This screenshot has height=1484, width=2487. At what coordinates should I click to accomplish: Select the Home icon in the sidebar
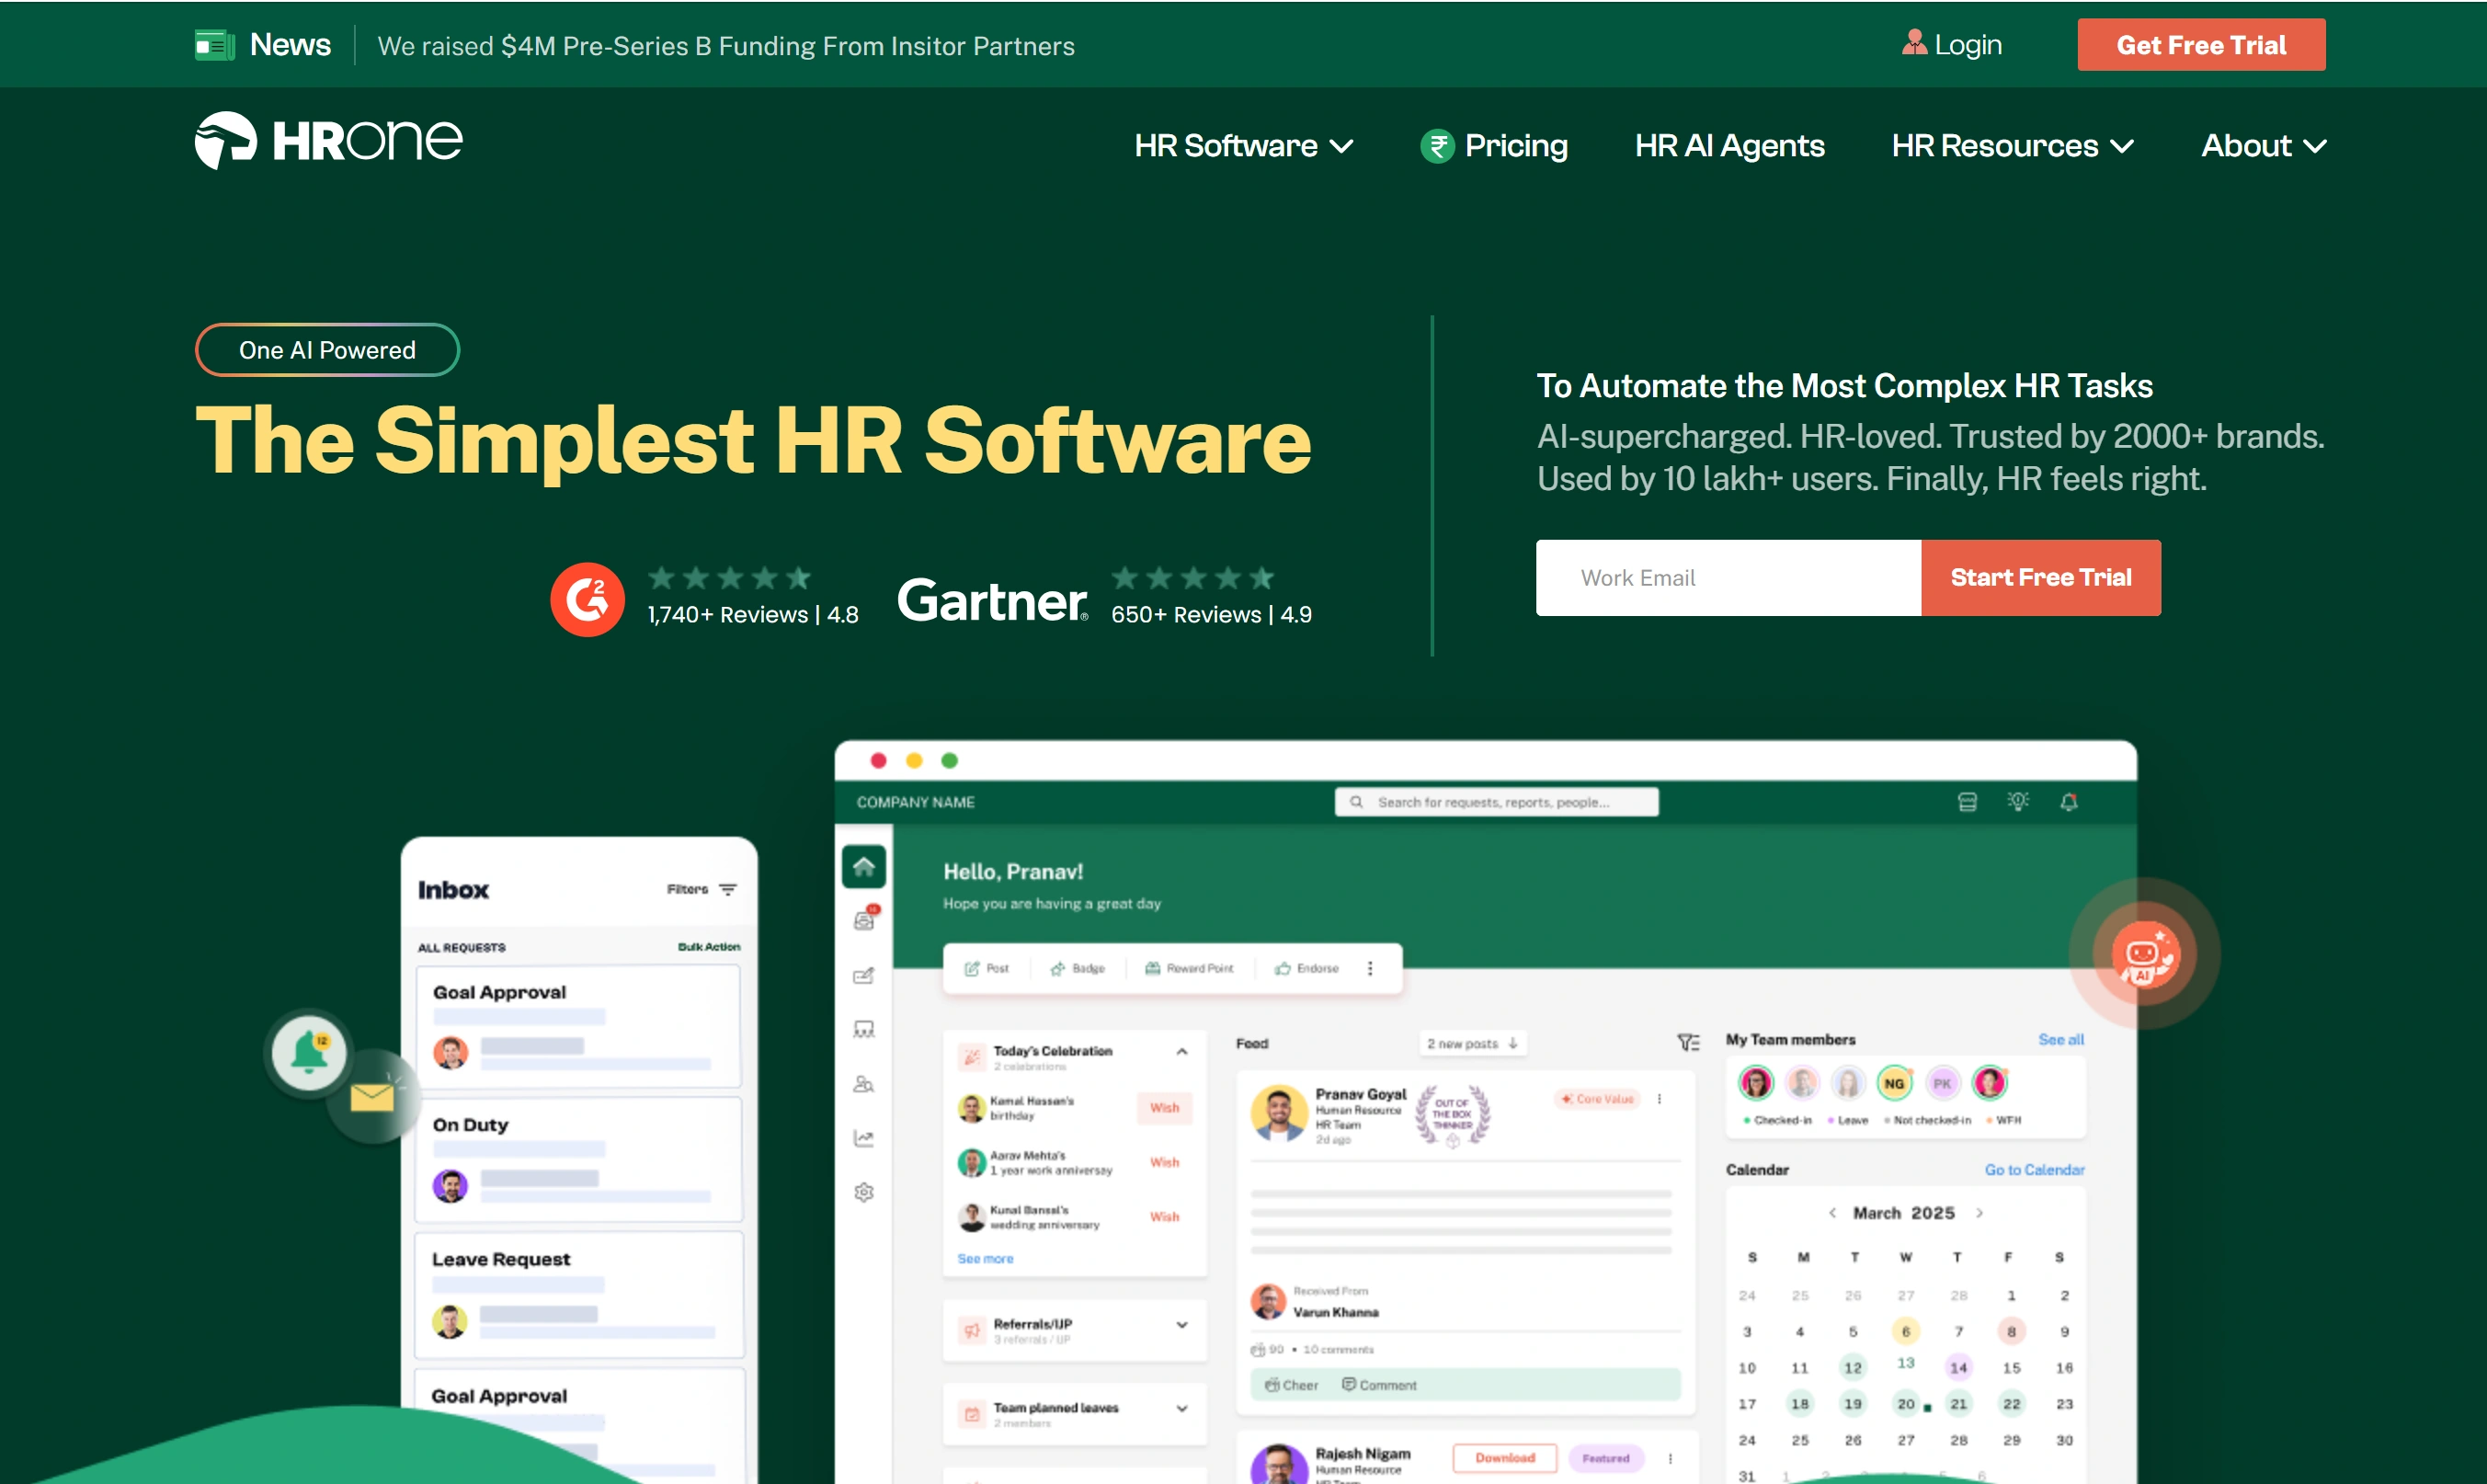pos(863,867)
